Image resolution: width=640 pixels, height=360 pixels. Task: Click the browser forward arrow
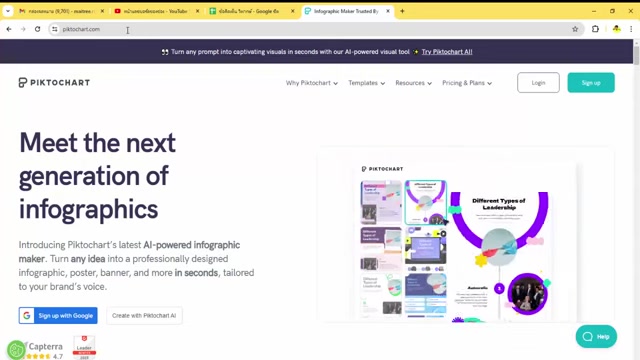[23, 29]
